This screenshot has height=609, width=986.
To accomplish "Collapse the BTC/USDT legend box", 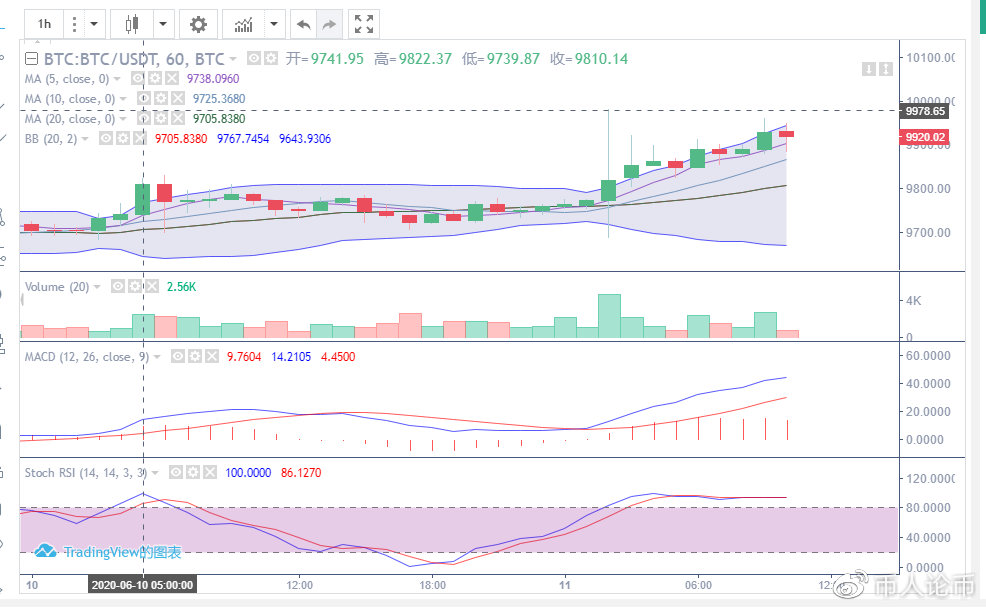I will click(x=30, y=58).
